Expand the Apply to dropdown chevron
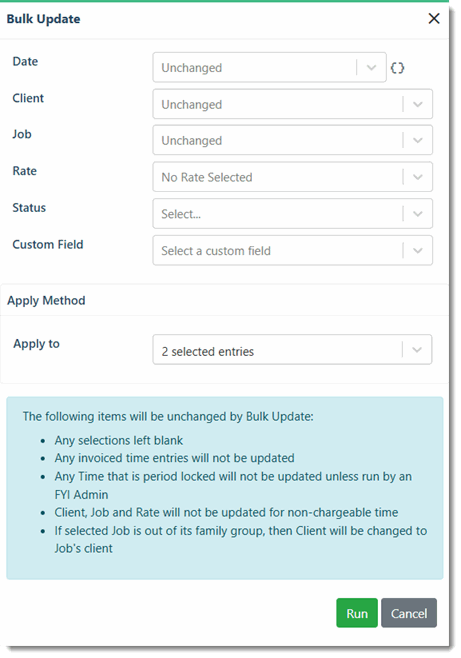 pos(417,350)
